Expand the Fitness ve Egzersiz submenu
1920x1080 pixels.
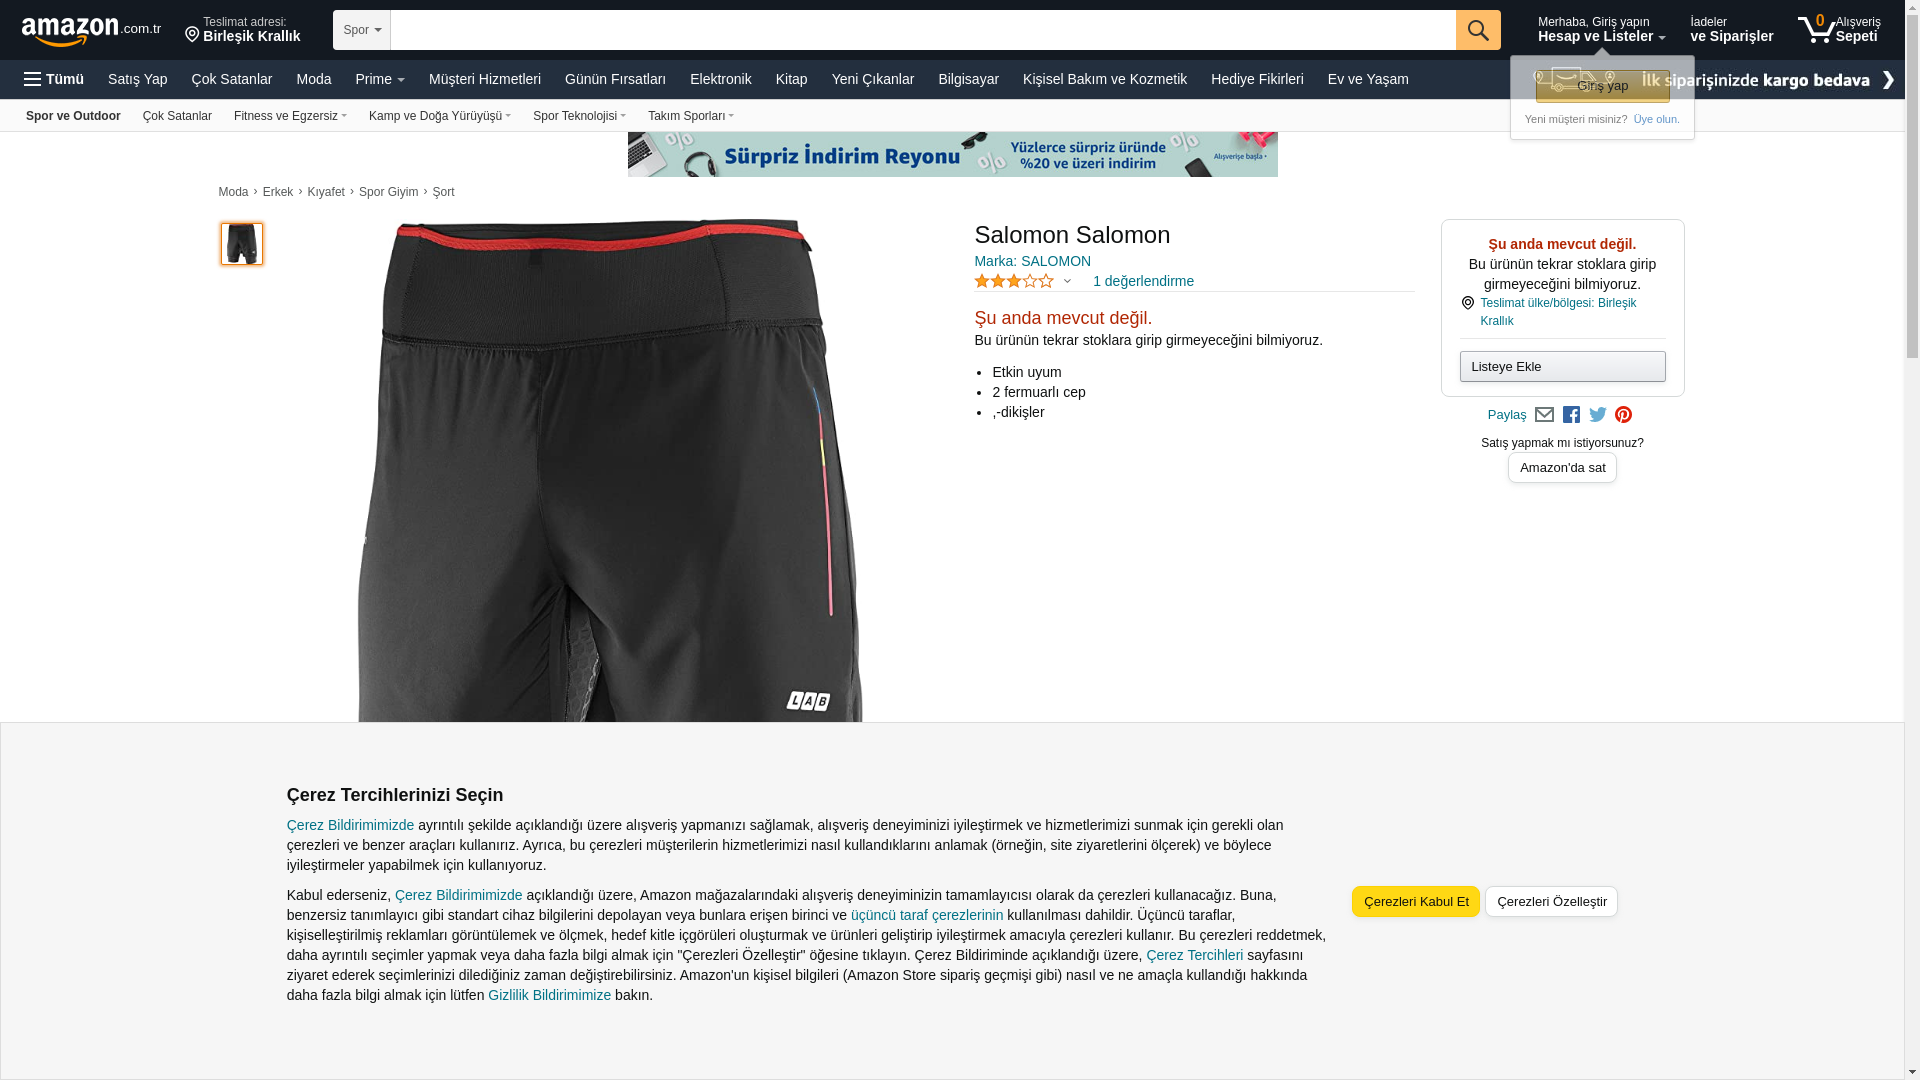290,116
